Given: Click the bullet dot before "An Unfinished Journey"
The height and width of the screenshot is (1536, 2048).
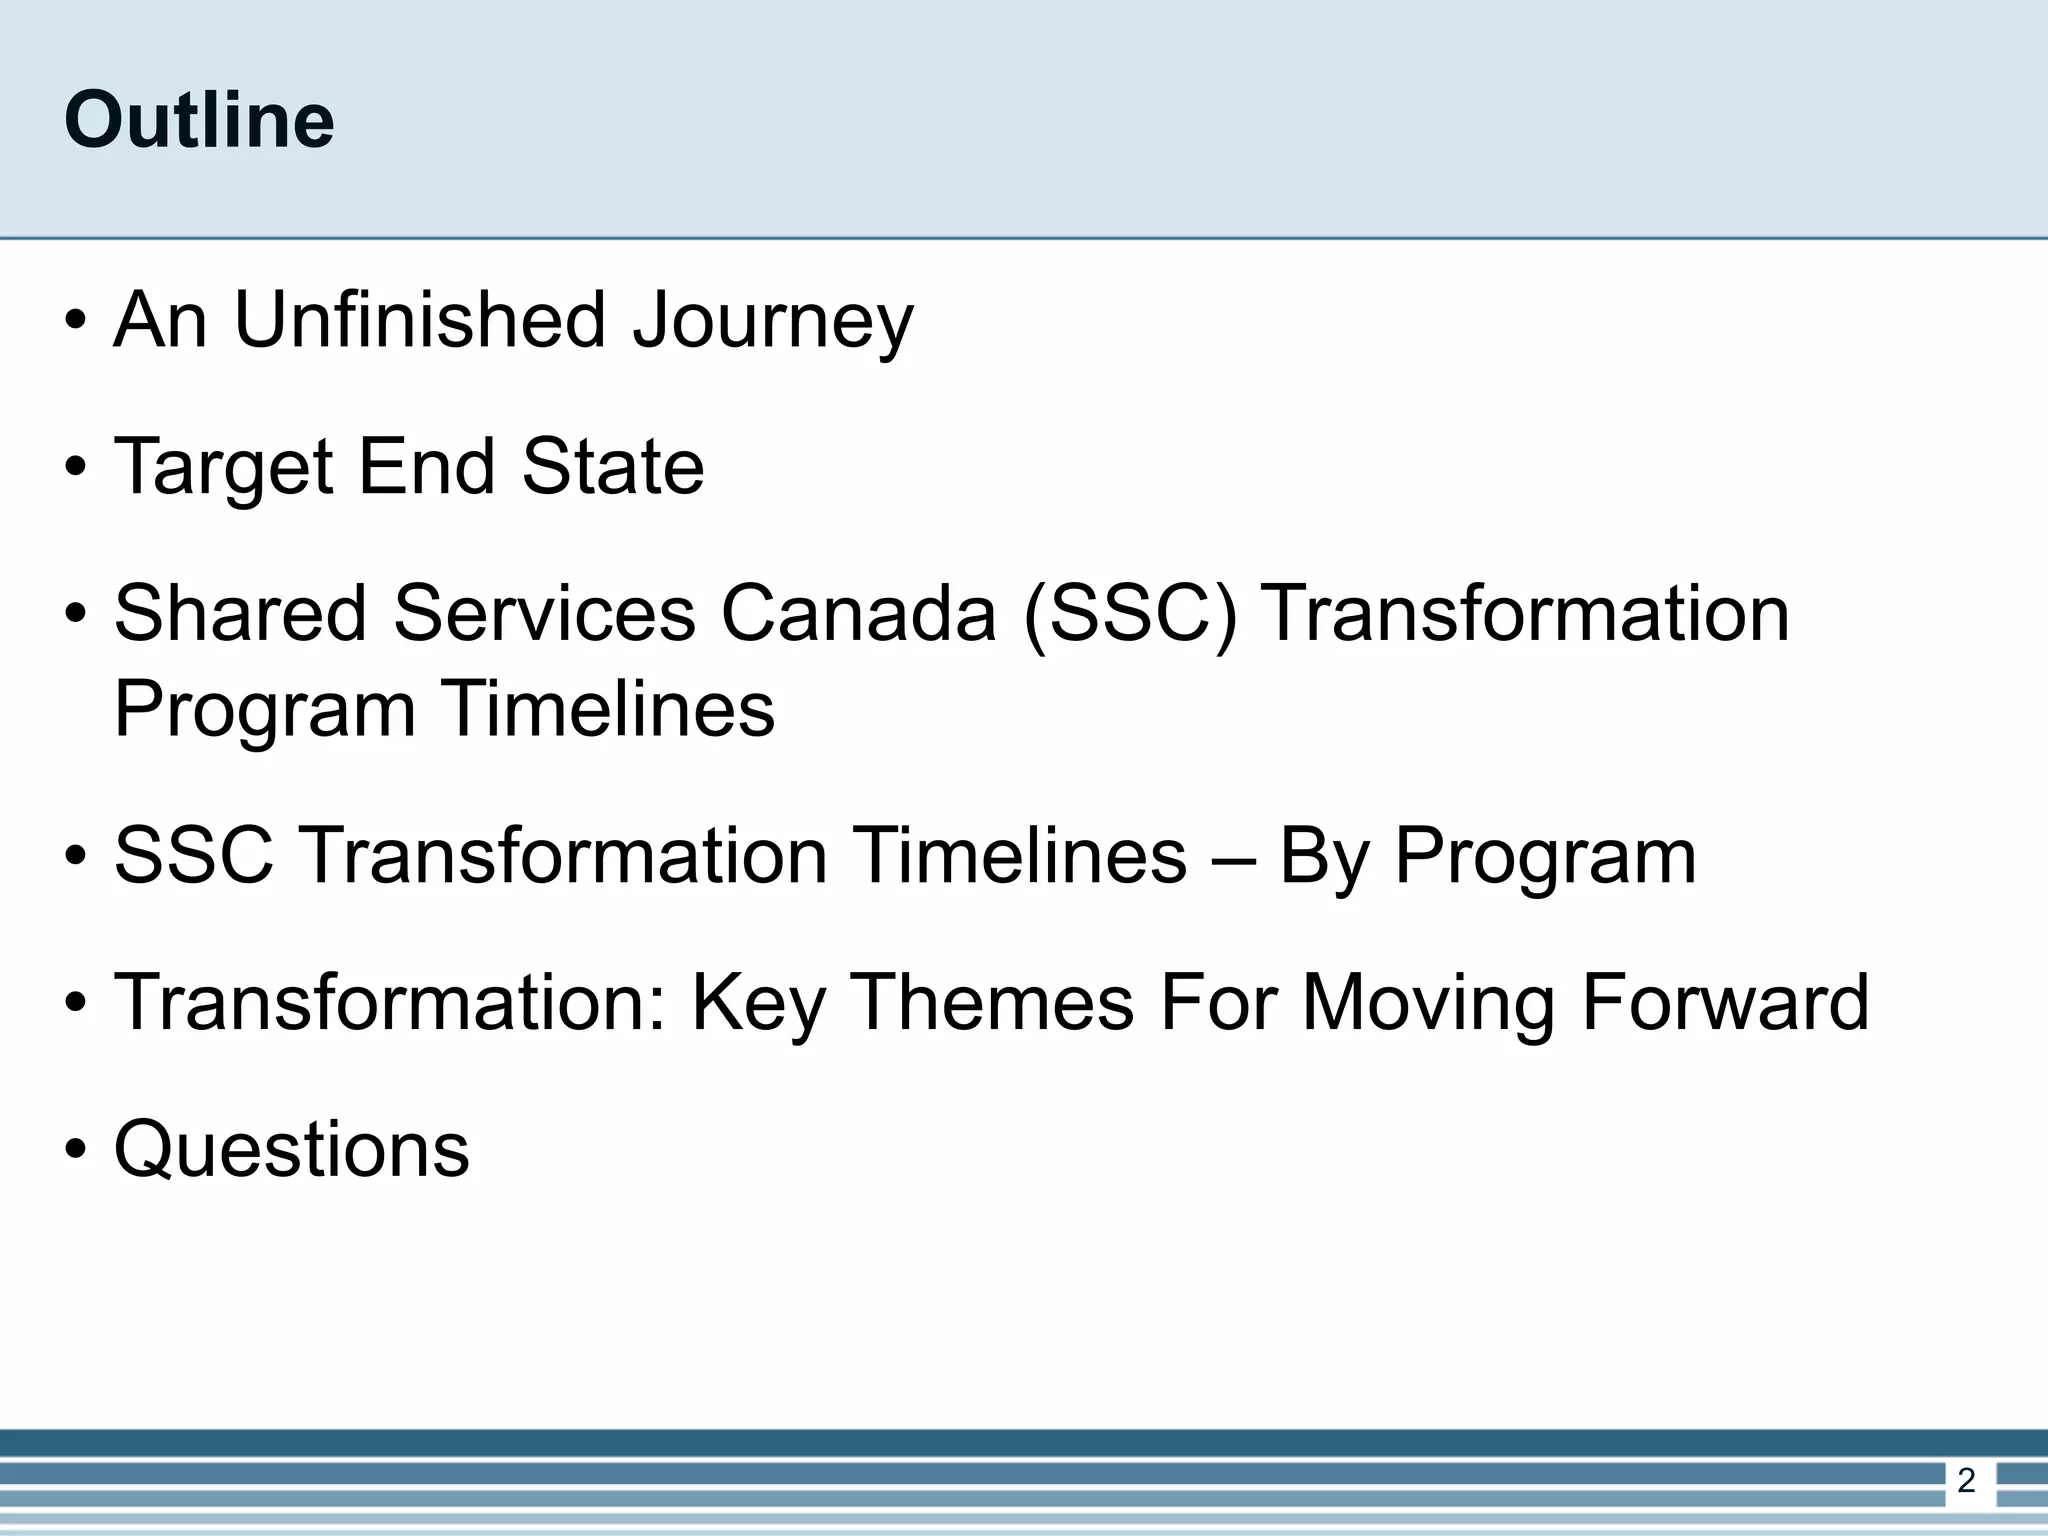Looking at the screenshot, I should click(76, 323).
